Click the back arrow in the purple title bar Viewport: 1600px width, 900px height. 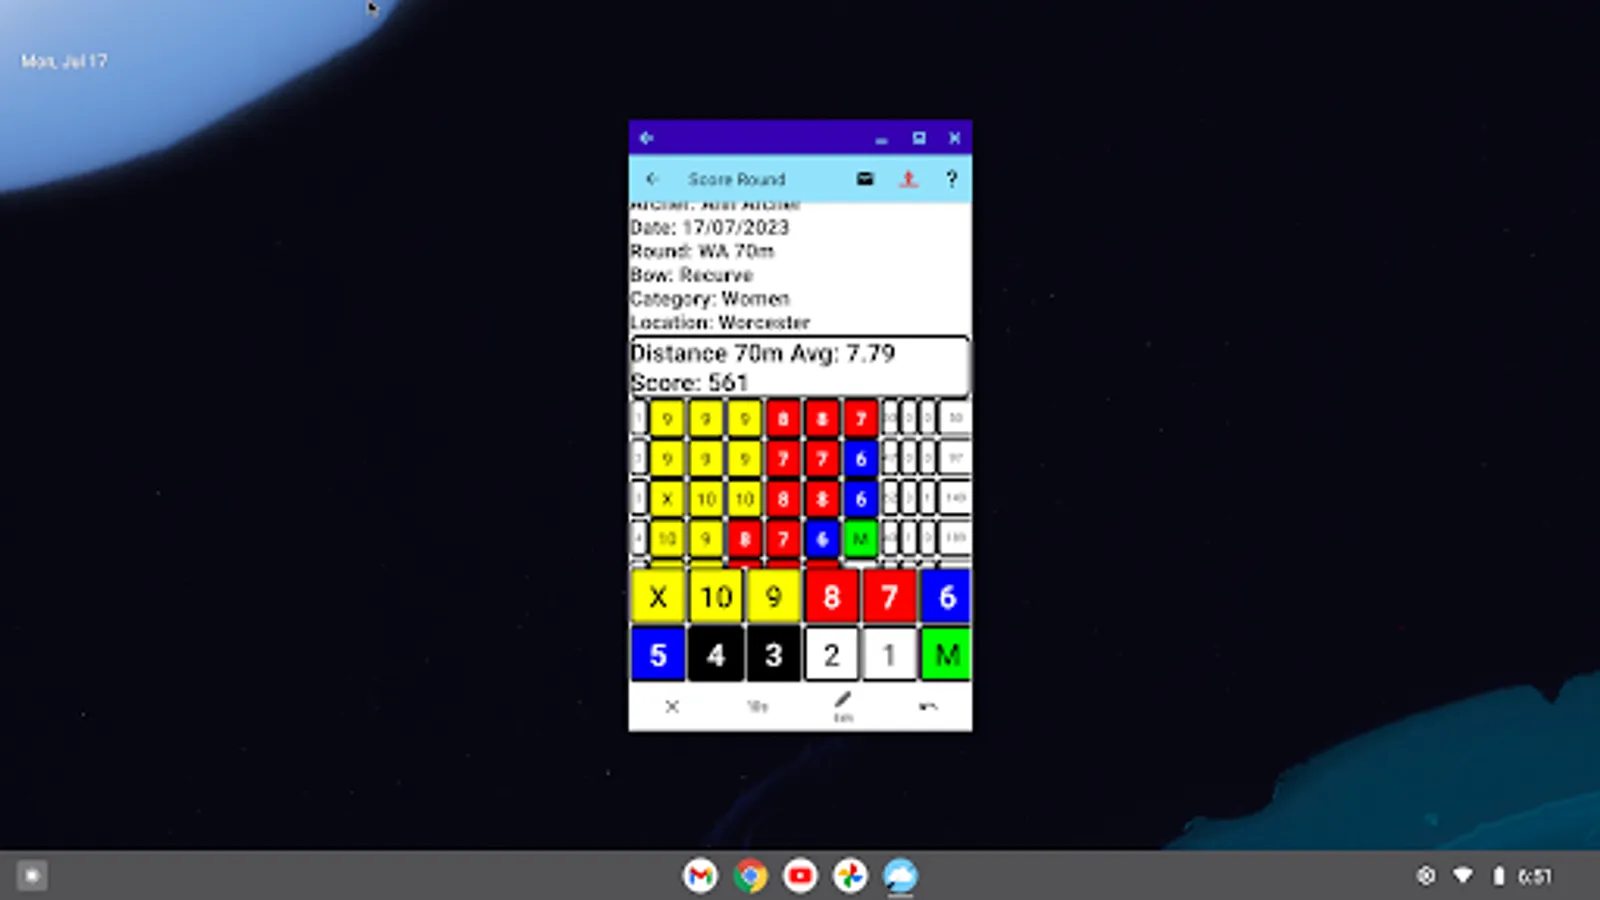(646, 138)
